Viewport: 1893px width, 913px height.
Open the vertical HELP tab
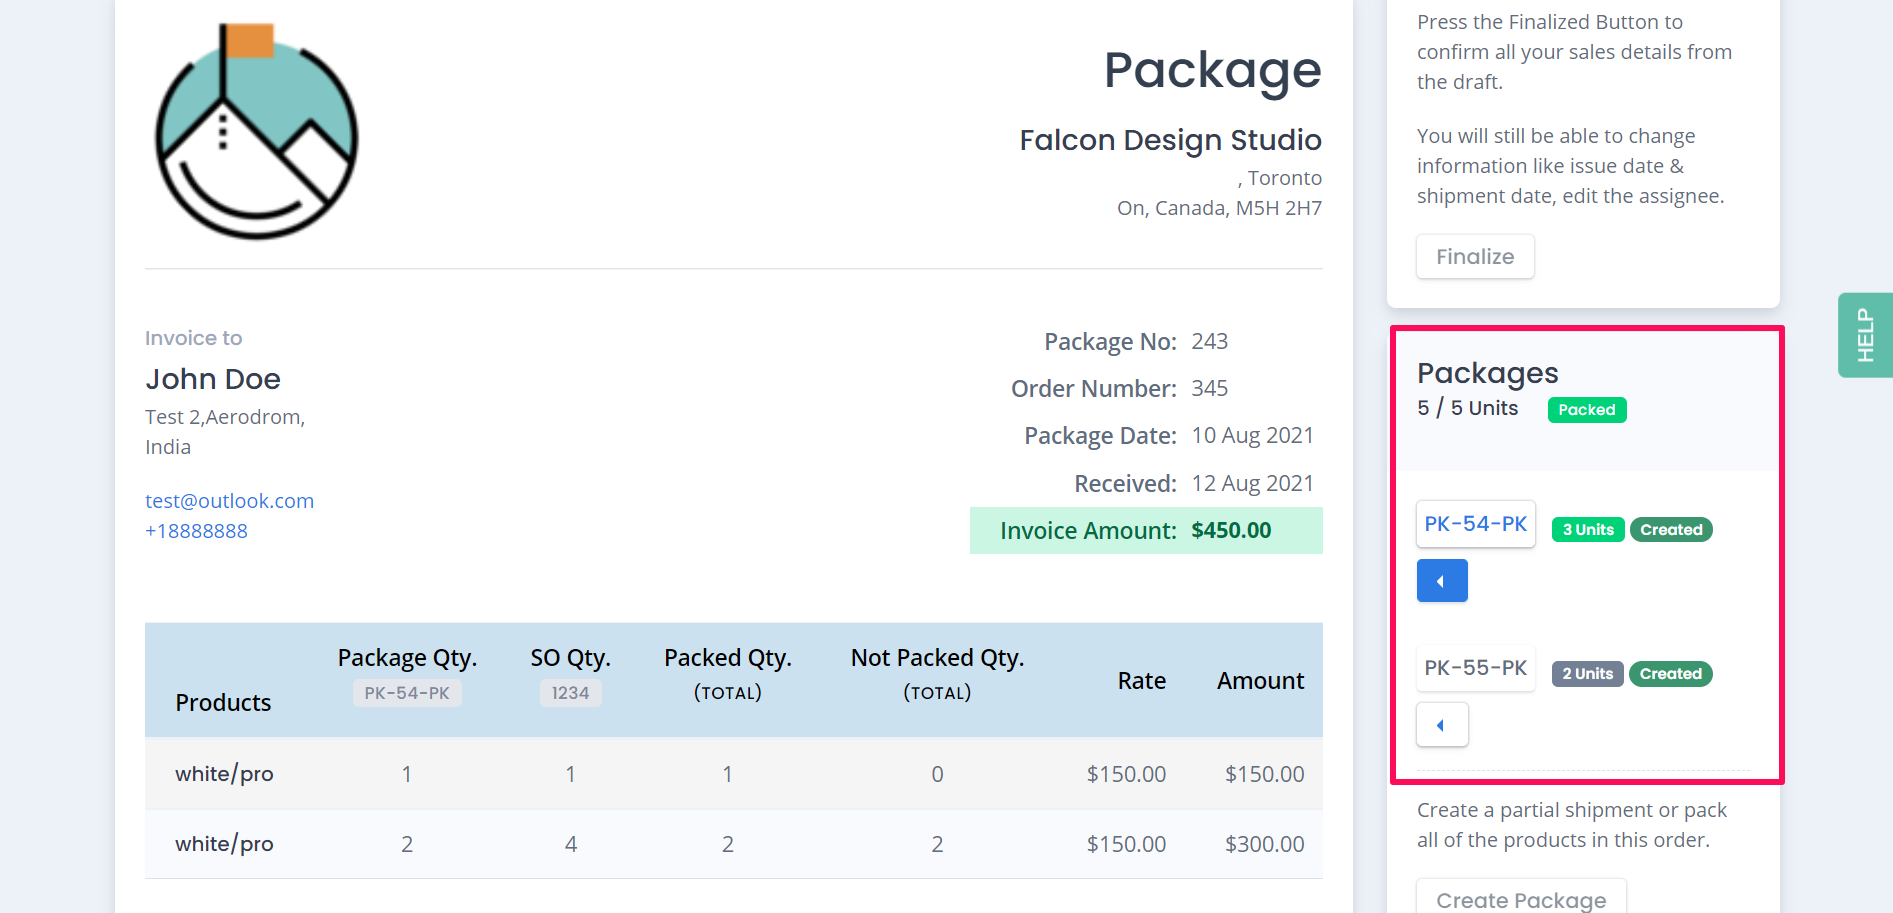[1864, 335]
